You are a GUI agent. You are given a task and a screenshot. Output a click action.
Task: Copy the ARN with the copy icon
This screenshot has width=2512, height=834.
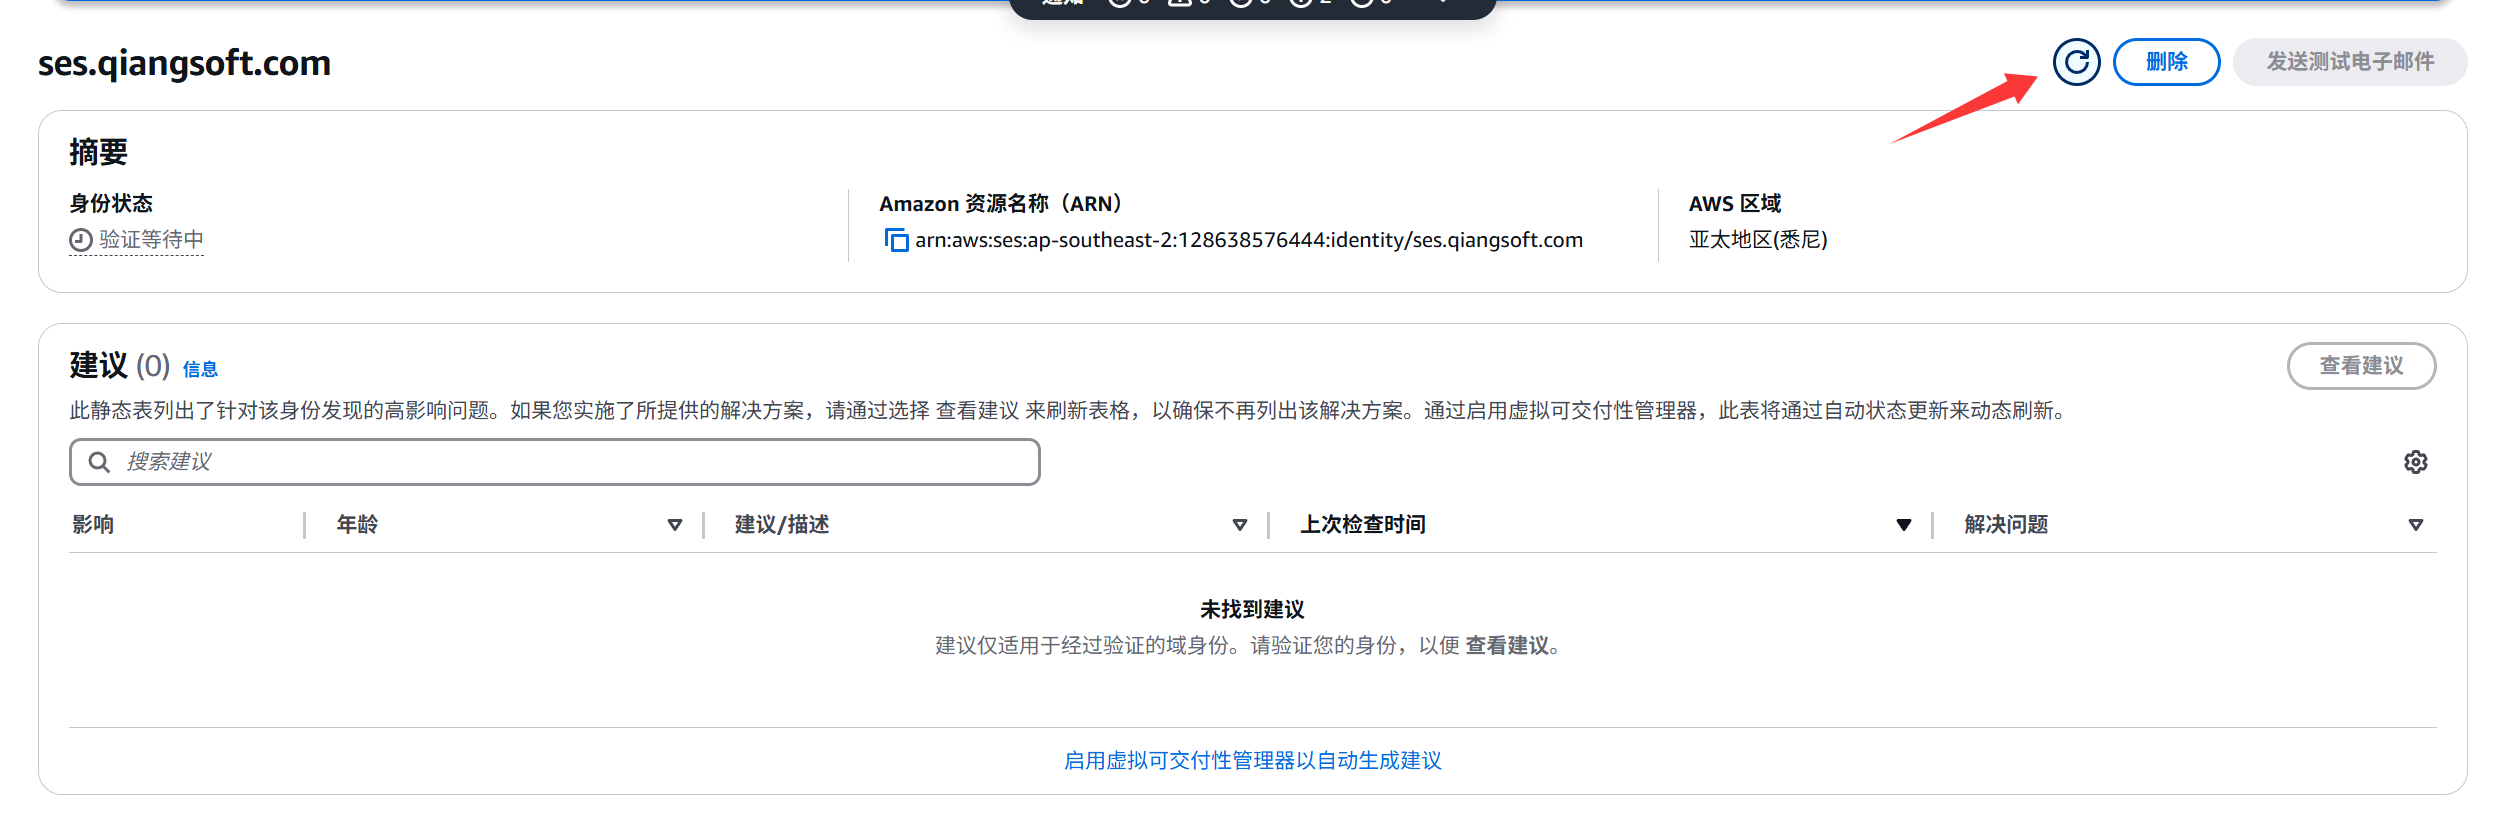pos(896,240)
